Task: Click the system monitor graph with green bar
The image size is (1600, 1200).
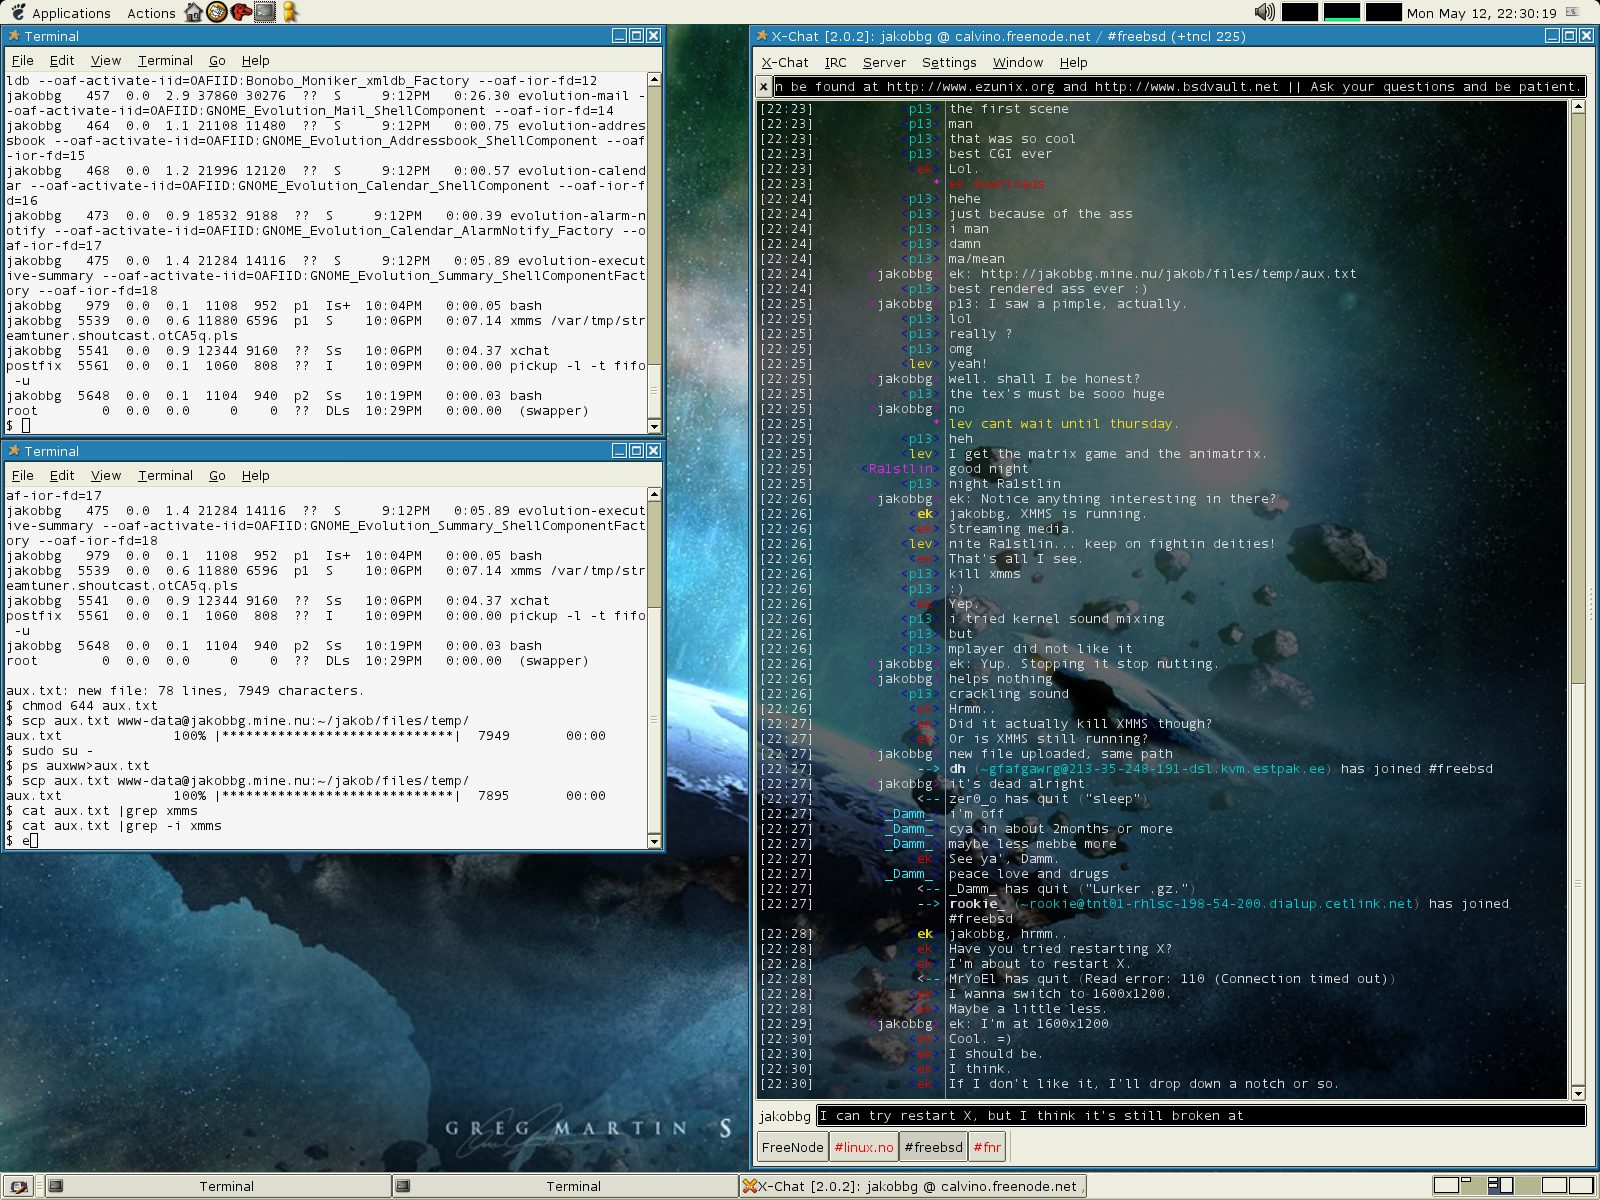Action: pyautogui.click(x=1341, y=12)
